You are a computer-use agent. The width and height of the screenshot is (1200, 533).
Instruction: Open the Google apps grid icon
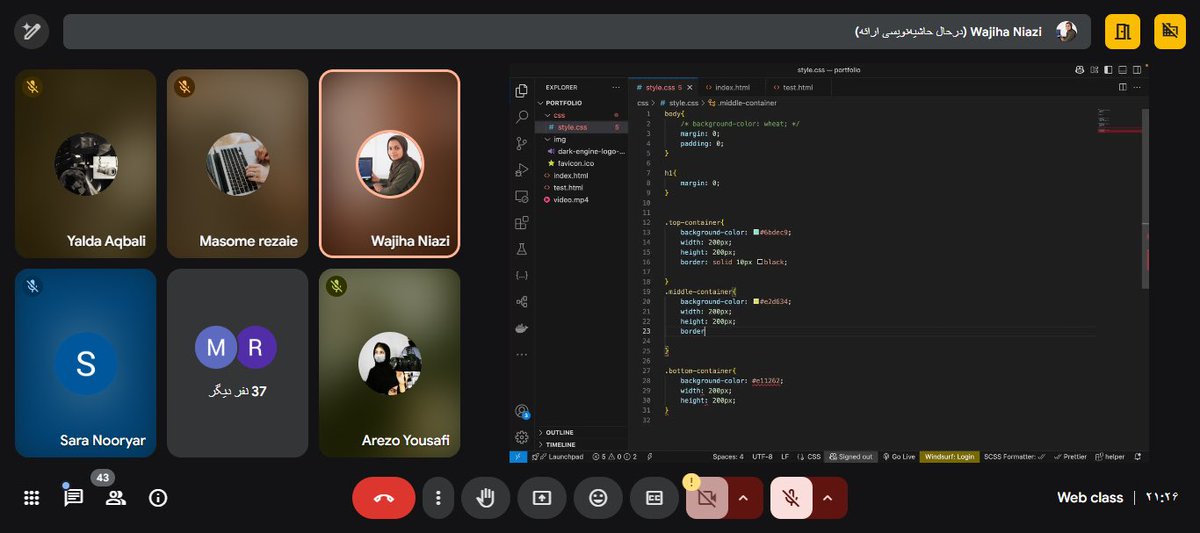coord(31,497)
